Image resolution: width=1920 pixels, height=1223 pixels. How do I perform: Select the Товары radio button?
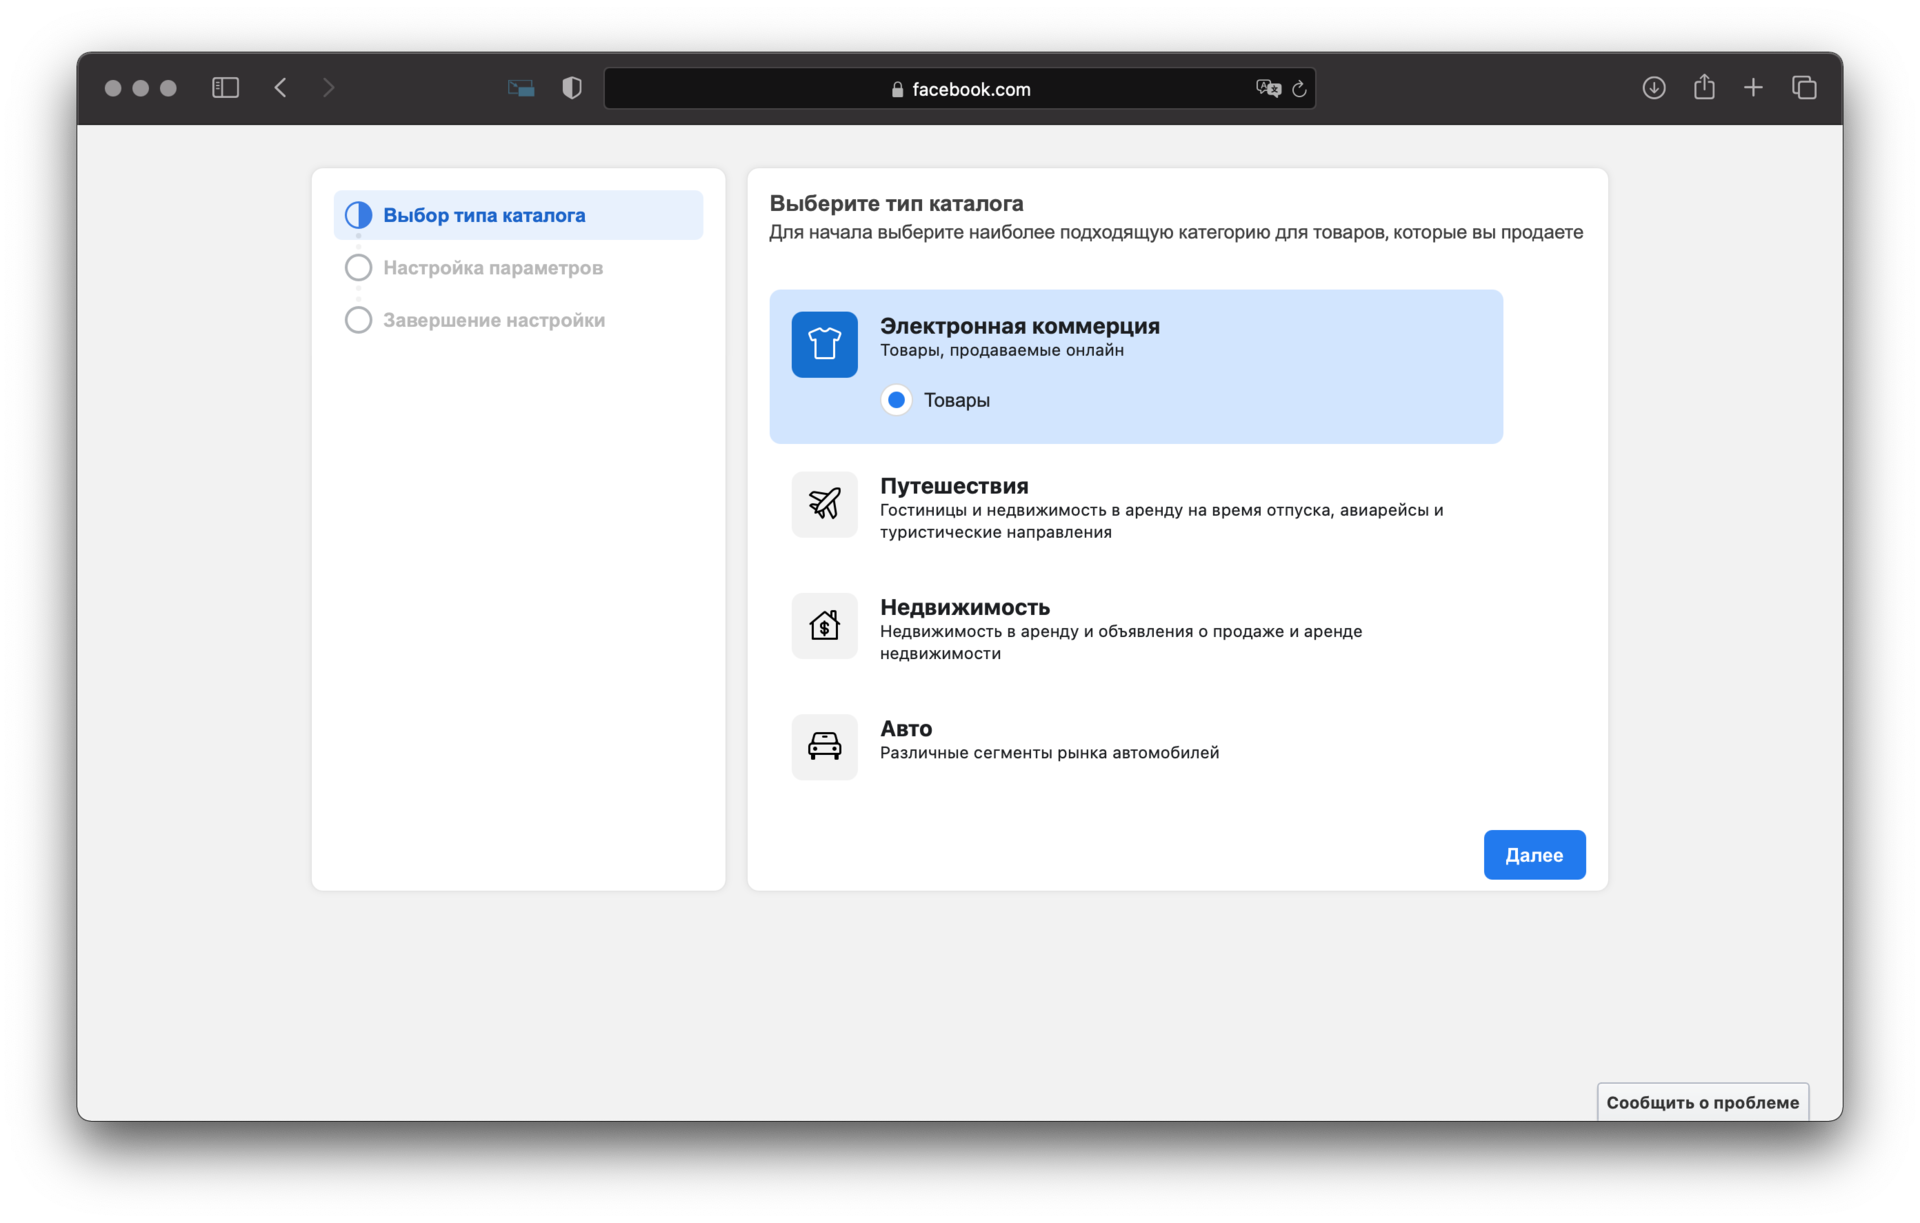click(897, 400)
